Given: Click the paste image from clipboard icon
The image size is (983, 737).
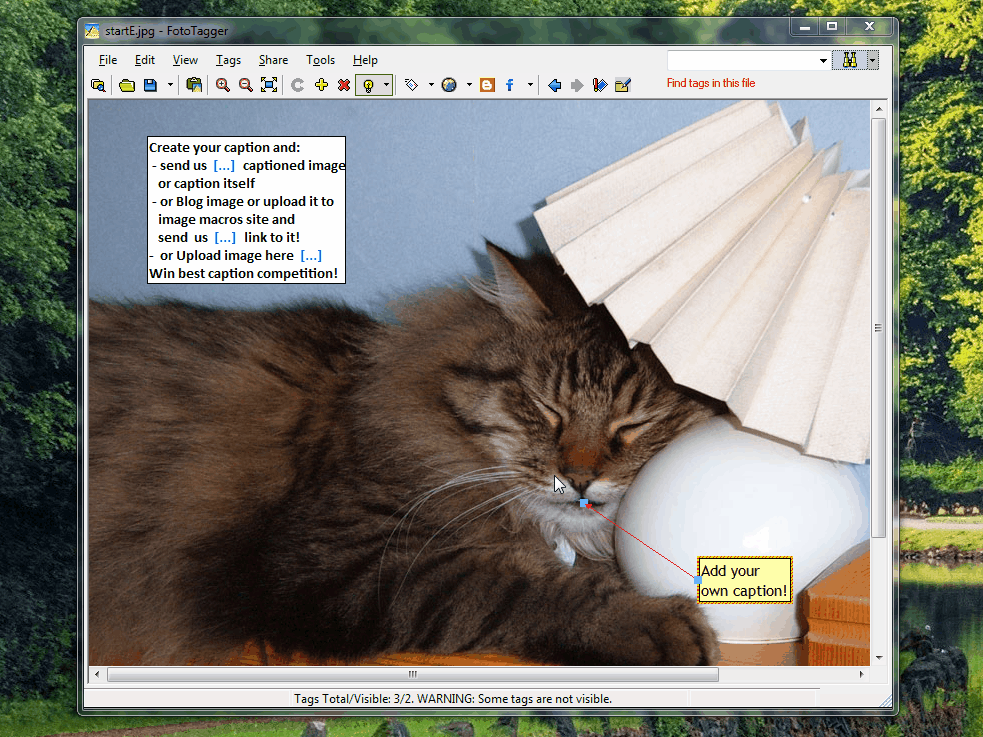Looking at the screenshot, I should pos(194,85).
